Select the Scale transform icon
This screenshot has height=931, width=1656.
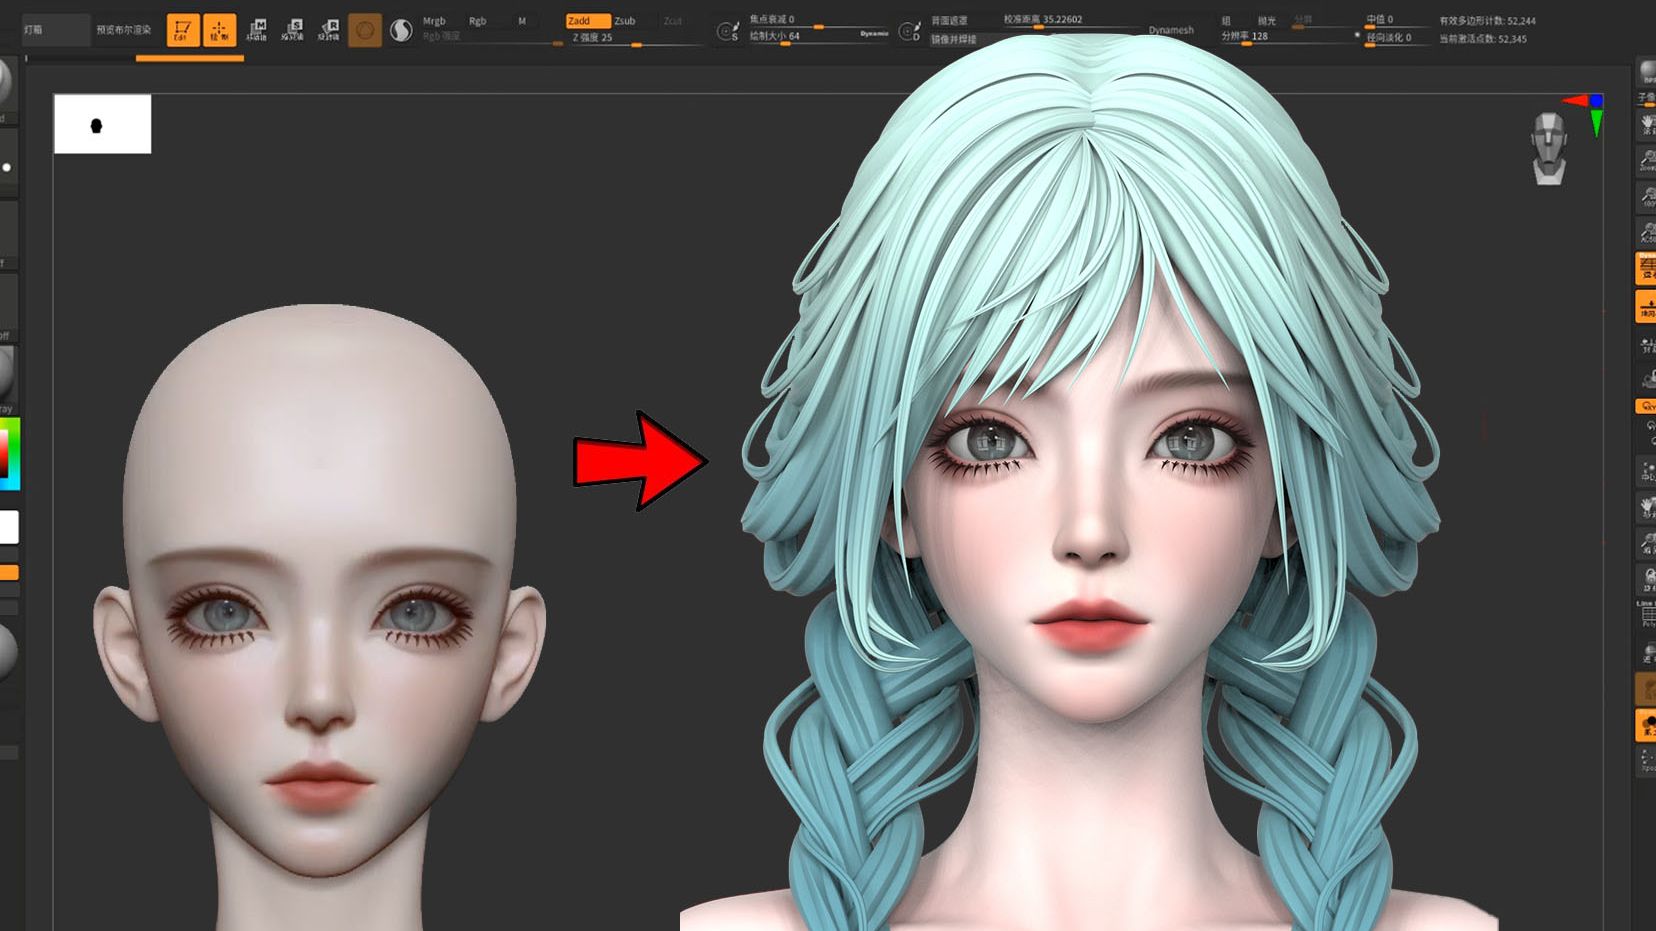[x=292, y=30]
